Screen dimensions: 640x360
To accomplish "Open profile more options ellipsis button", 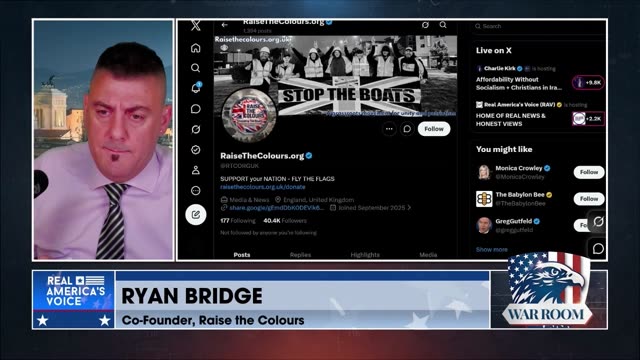I will [x=389, y=129].
